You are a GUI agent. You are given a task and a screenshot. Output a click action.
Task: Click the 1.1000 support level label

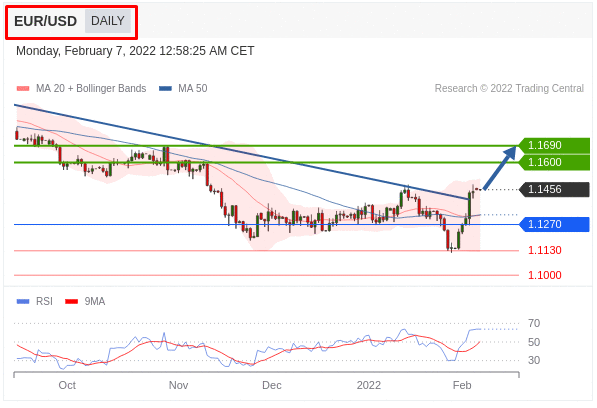tap(544, 275)
